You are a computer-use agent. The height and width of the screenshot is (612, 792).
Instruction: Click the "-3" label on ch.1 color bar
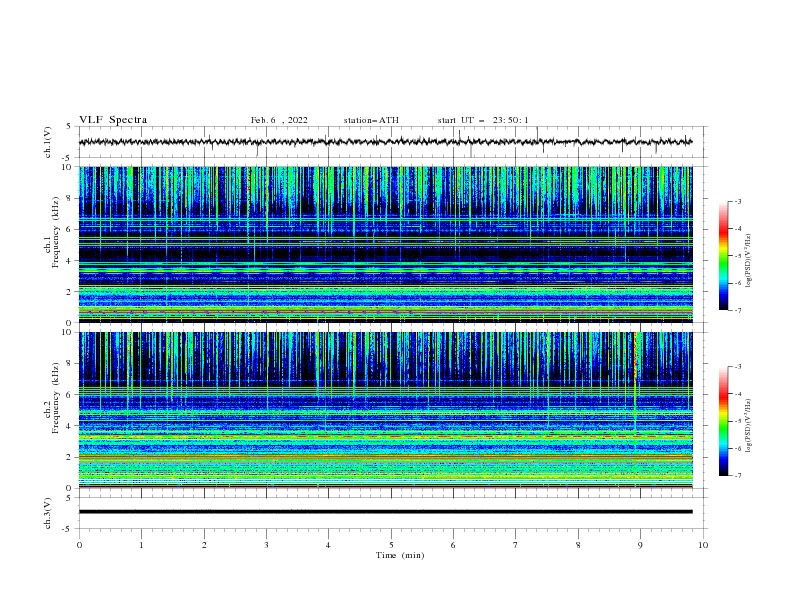738,201
